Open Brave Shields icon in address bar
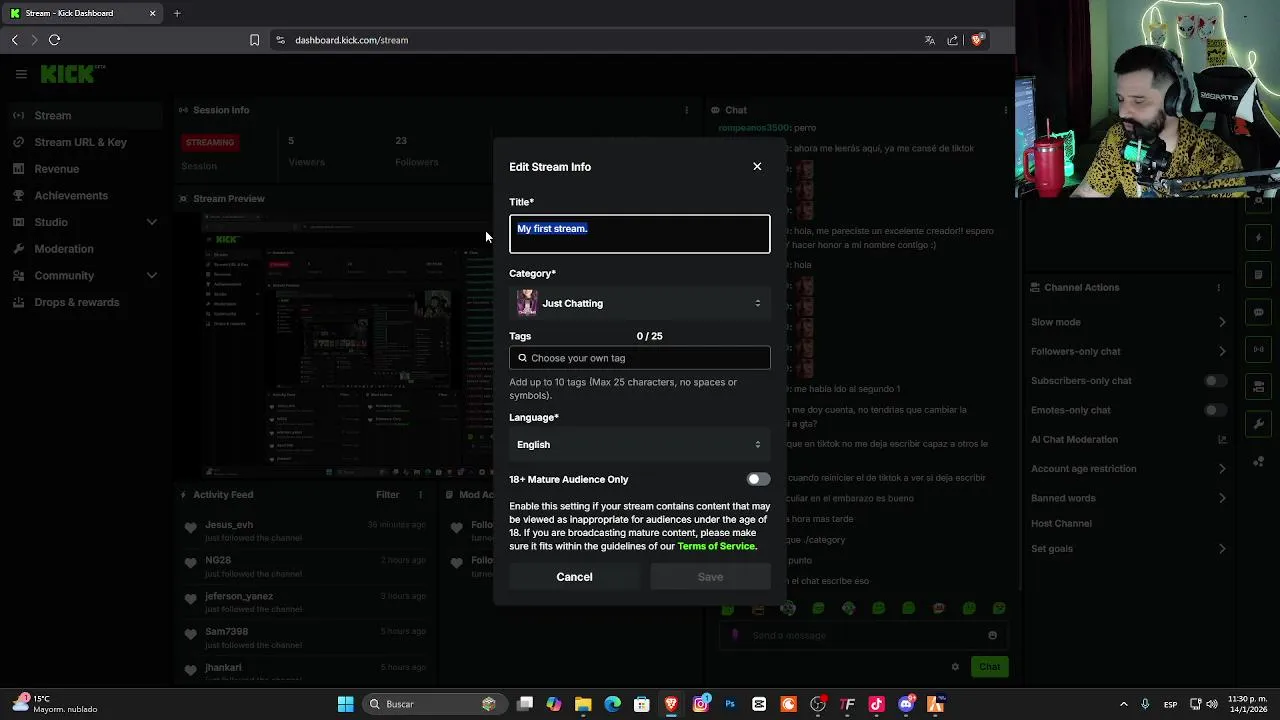The height and width of the screenshot is (720, 1280). tap(977, 40)
